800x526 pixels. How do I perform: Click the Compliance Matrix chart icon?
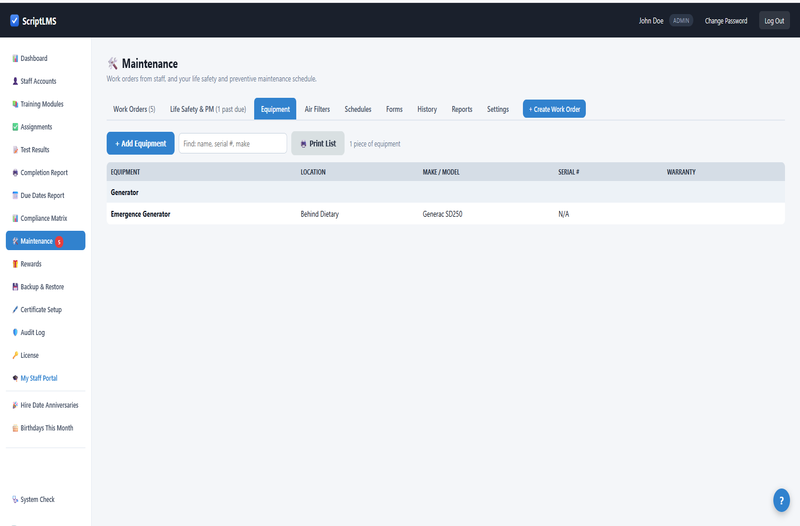click(x=15, y=218)
